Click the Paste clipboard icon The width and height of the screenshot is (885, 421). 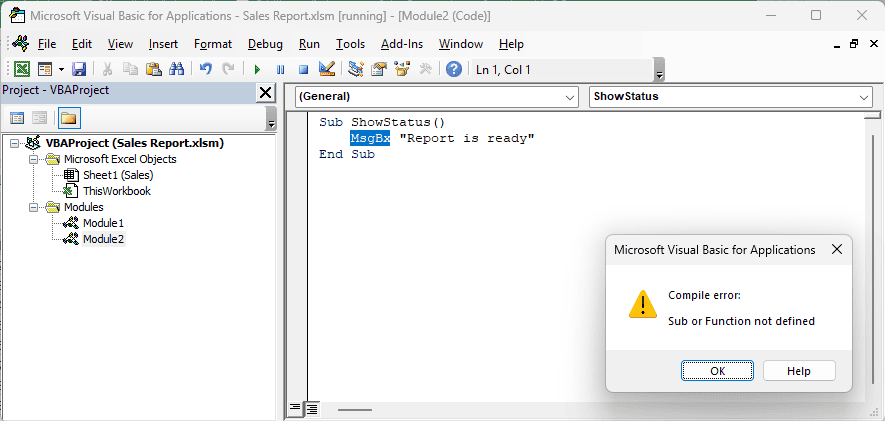[x=154, y=69]
